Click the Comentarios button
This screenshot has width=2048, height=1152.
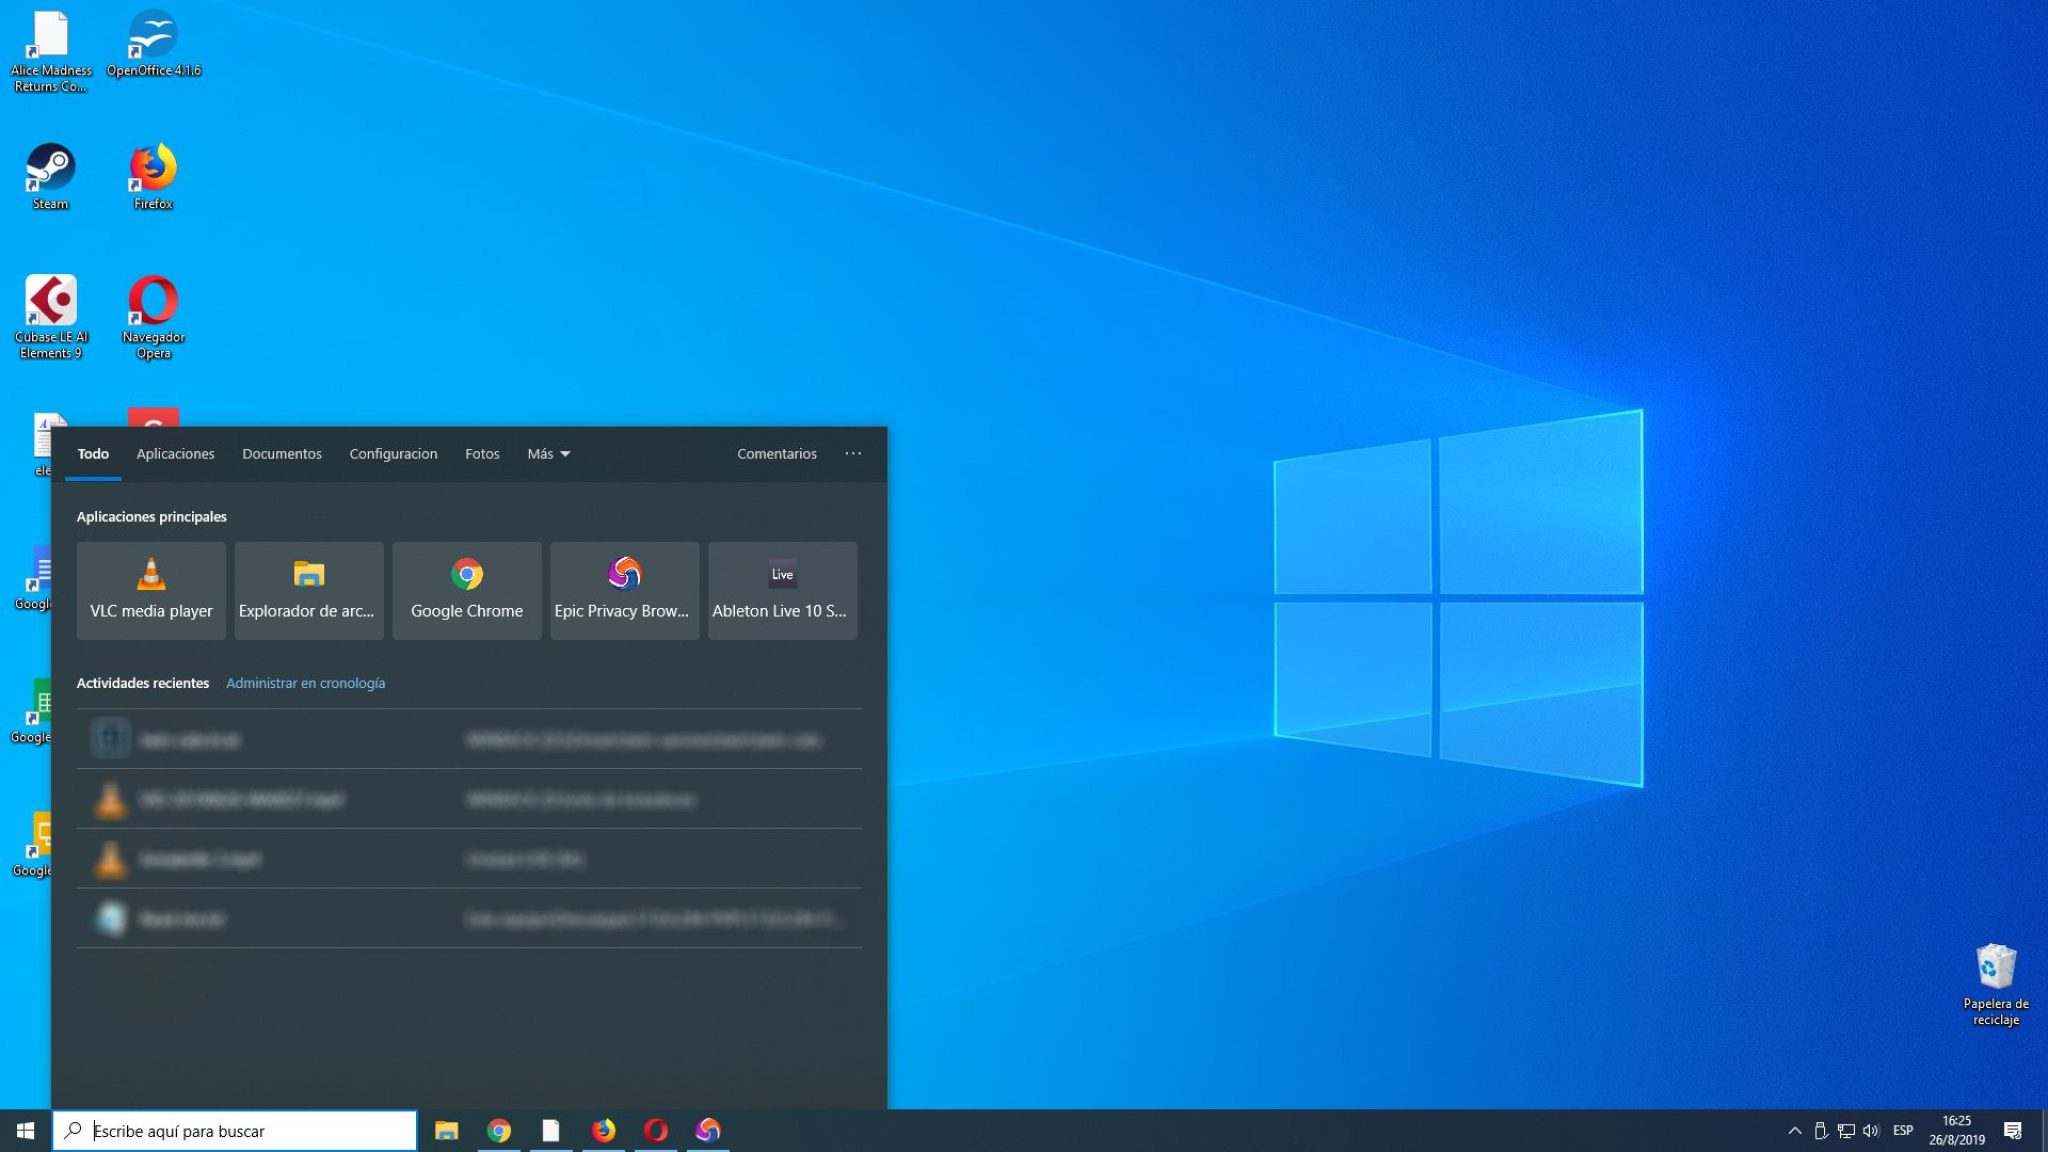point(776,454)
